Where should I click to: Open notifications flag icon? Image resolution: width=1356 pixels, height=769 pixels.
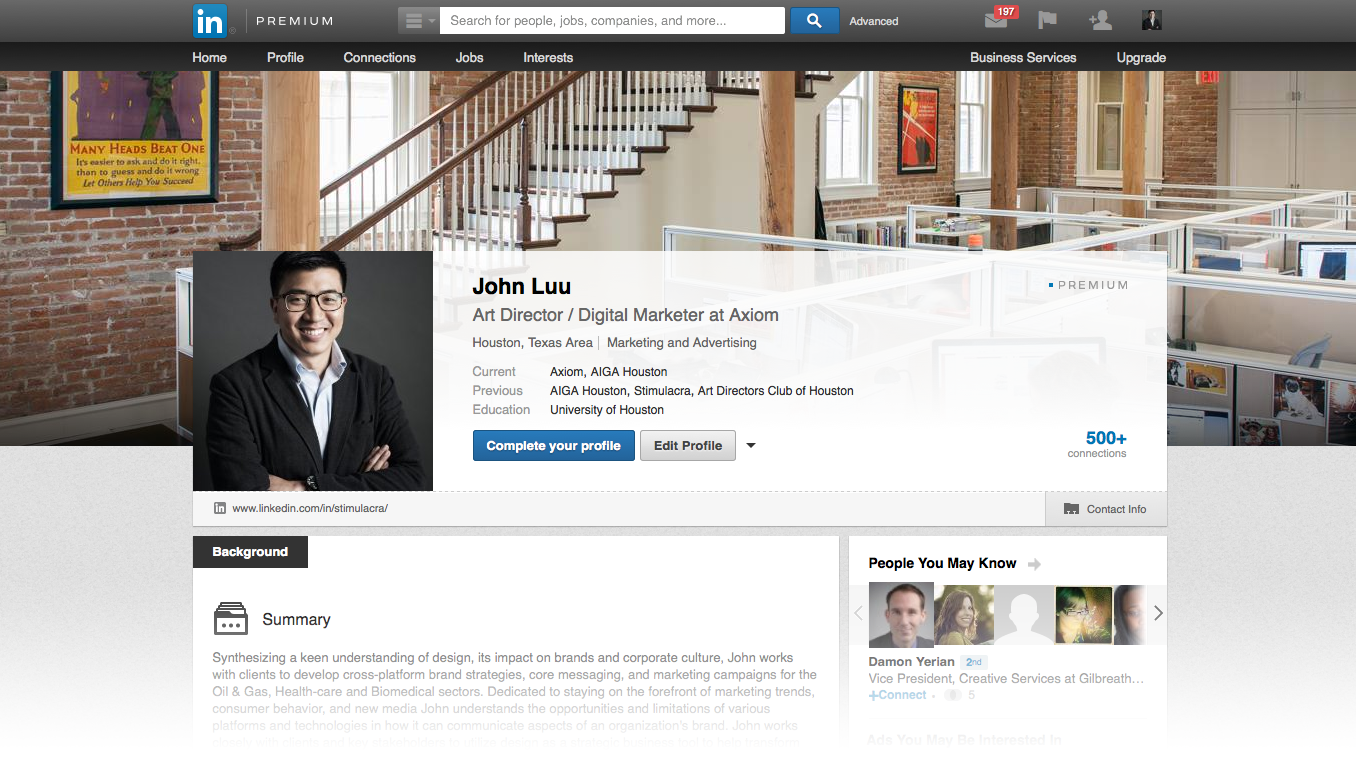(1047, 21)
